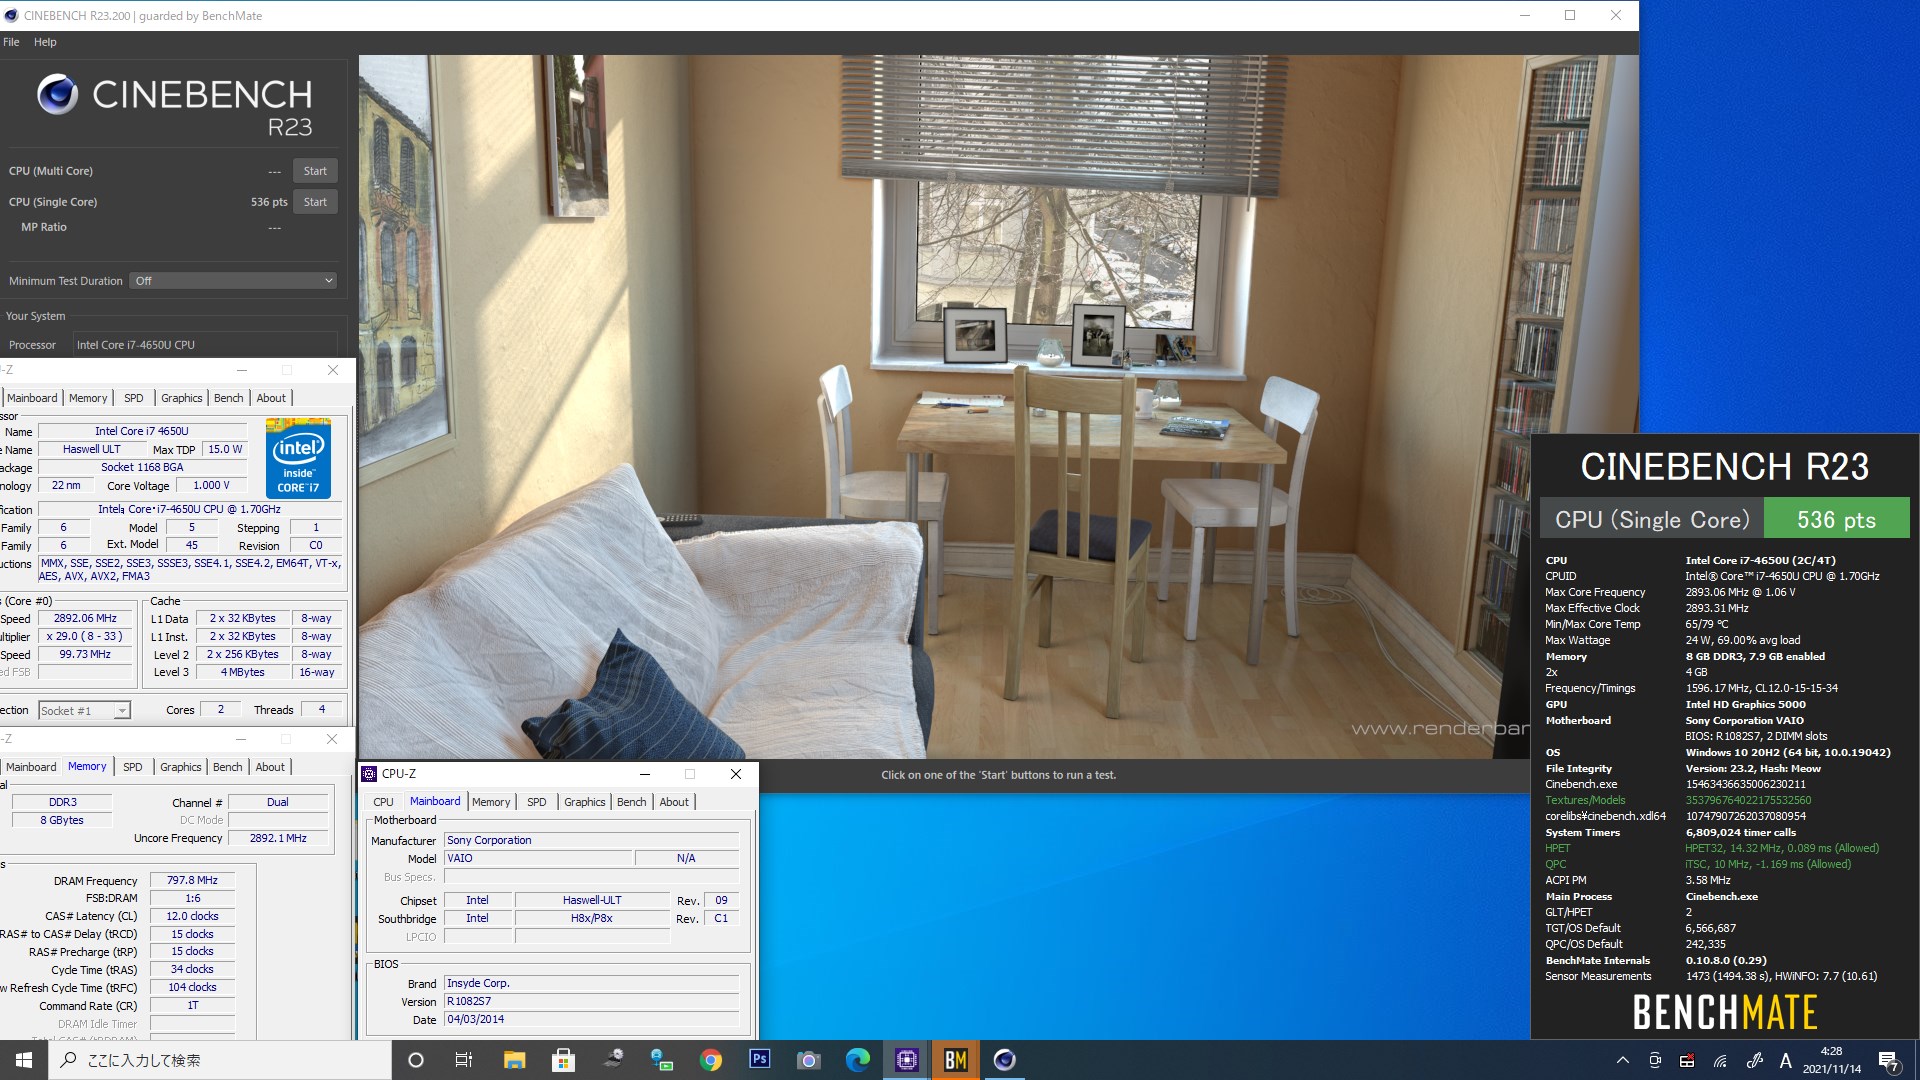Click the Pen workspace tray icon
Screen dimensions: 1920x1080
1754,1060
